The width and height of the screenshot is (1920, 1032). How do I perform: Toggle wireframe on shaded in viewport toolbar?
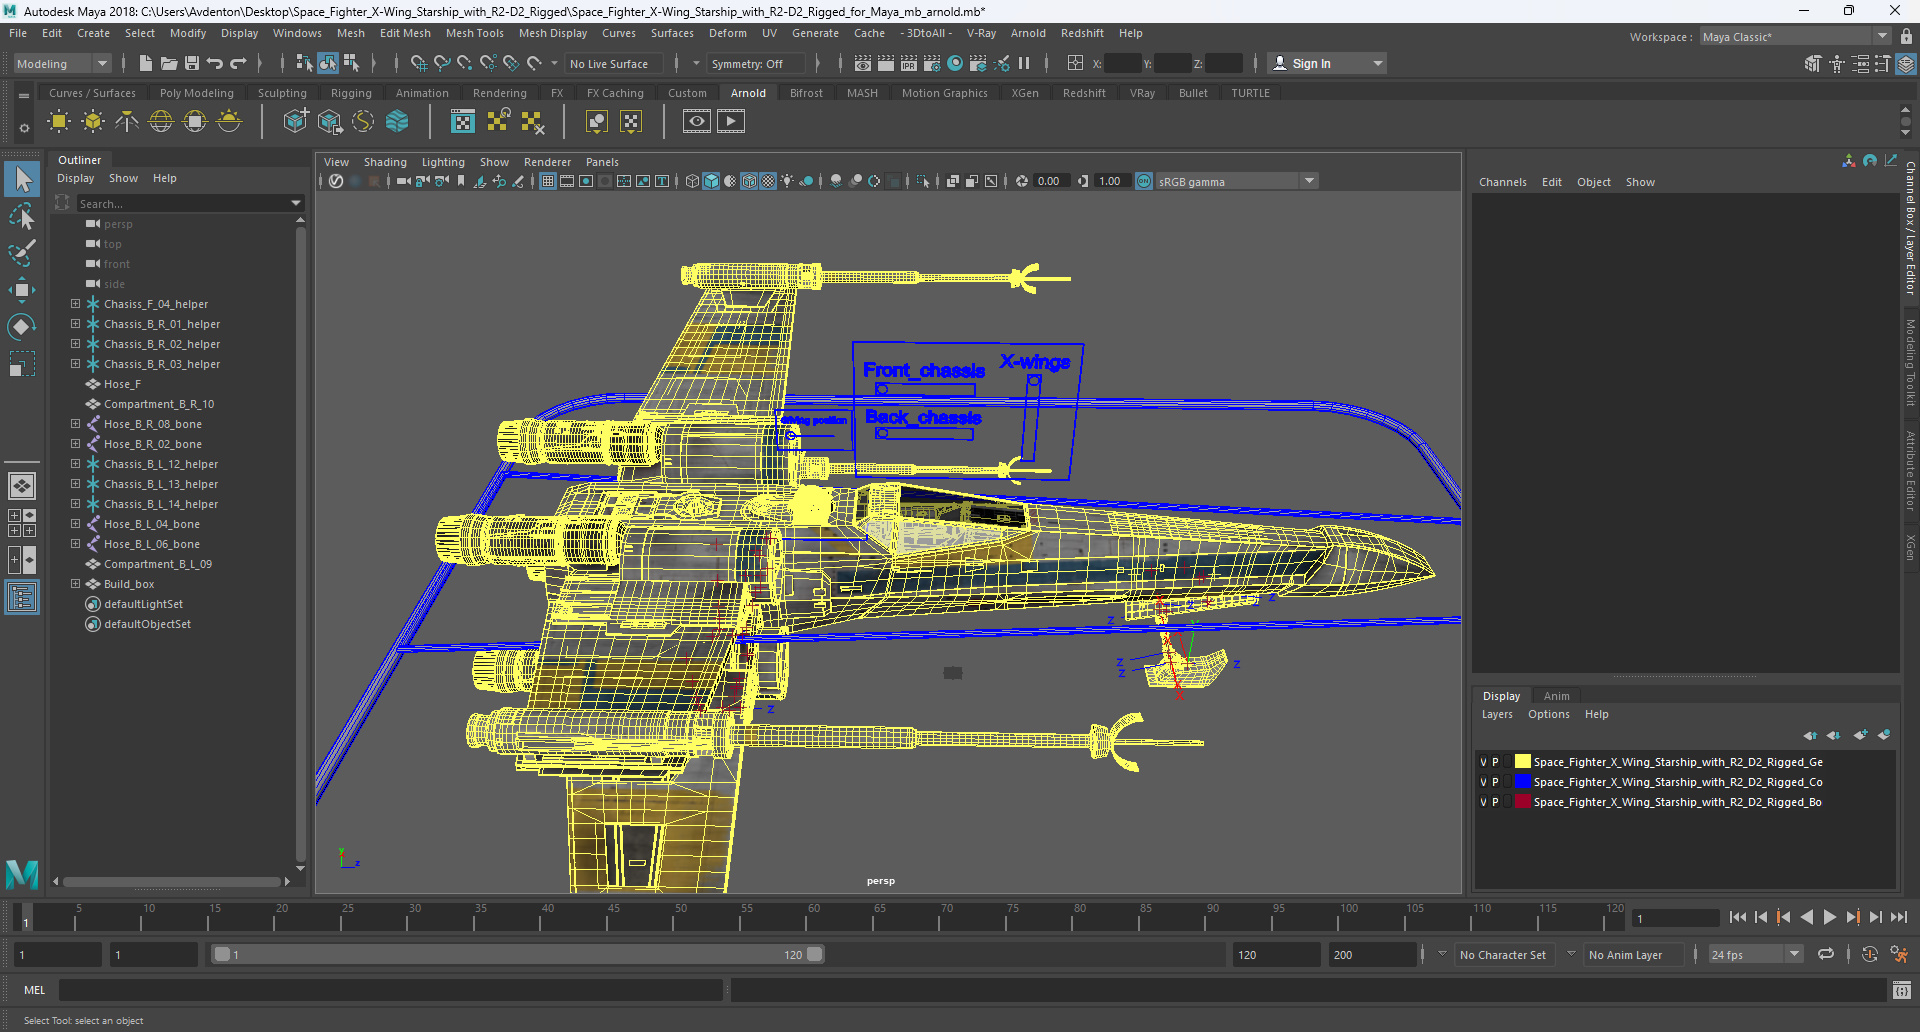coord(749,181)
